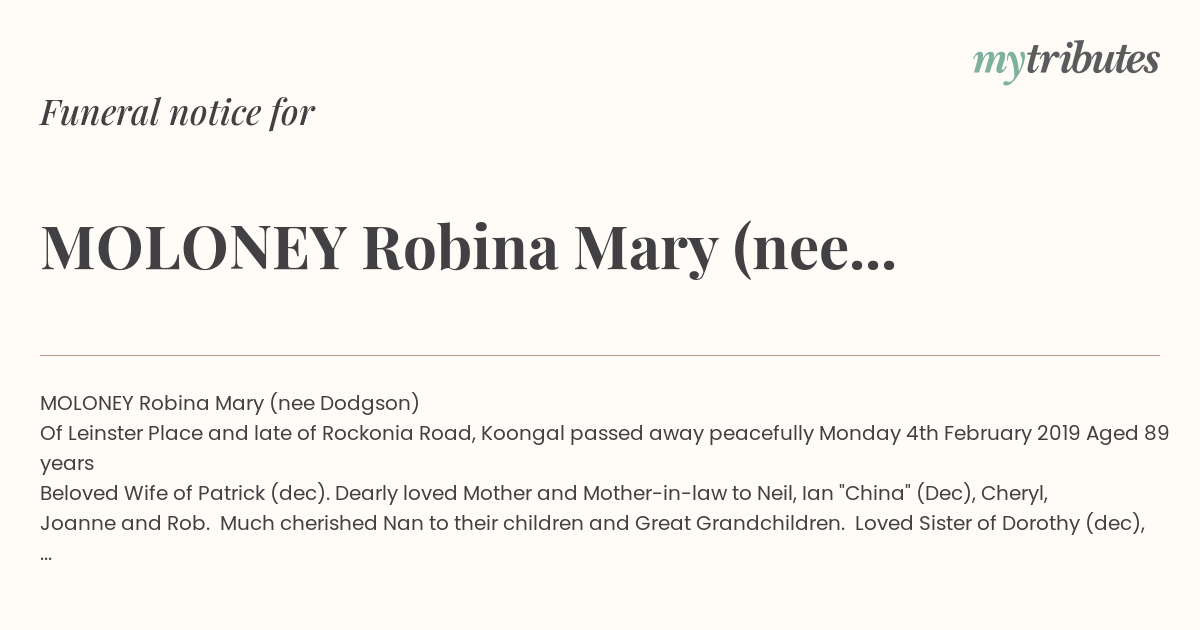Click the 'Of Leinster Place' address line
This screenshot has height=630, width=1200.
(605, 433)
